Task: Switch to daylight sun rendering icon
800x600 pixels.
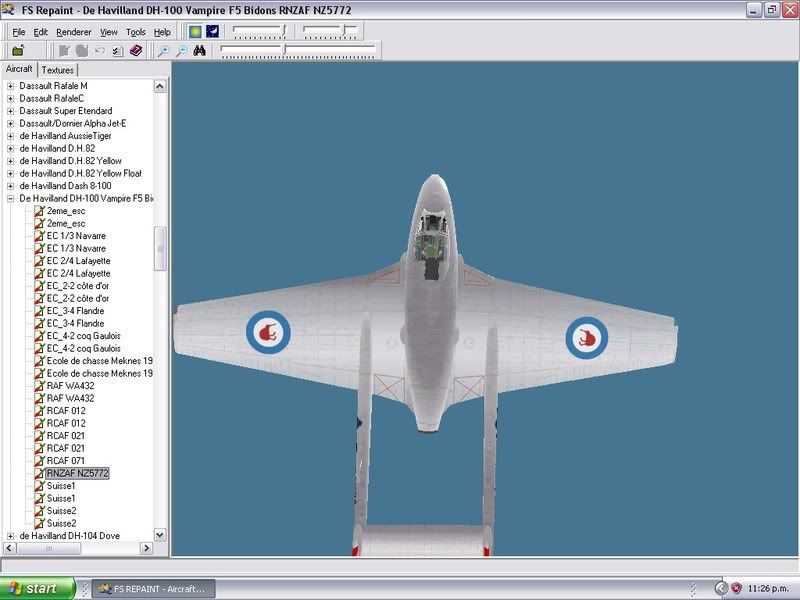Action: 194,32
